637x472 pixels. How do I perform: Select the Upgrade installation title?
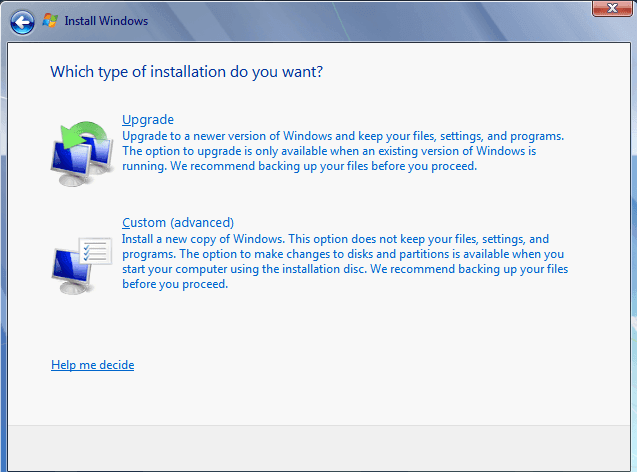[x=148, y=120]
